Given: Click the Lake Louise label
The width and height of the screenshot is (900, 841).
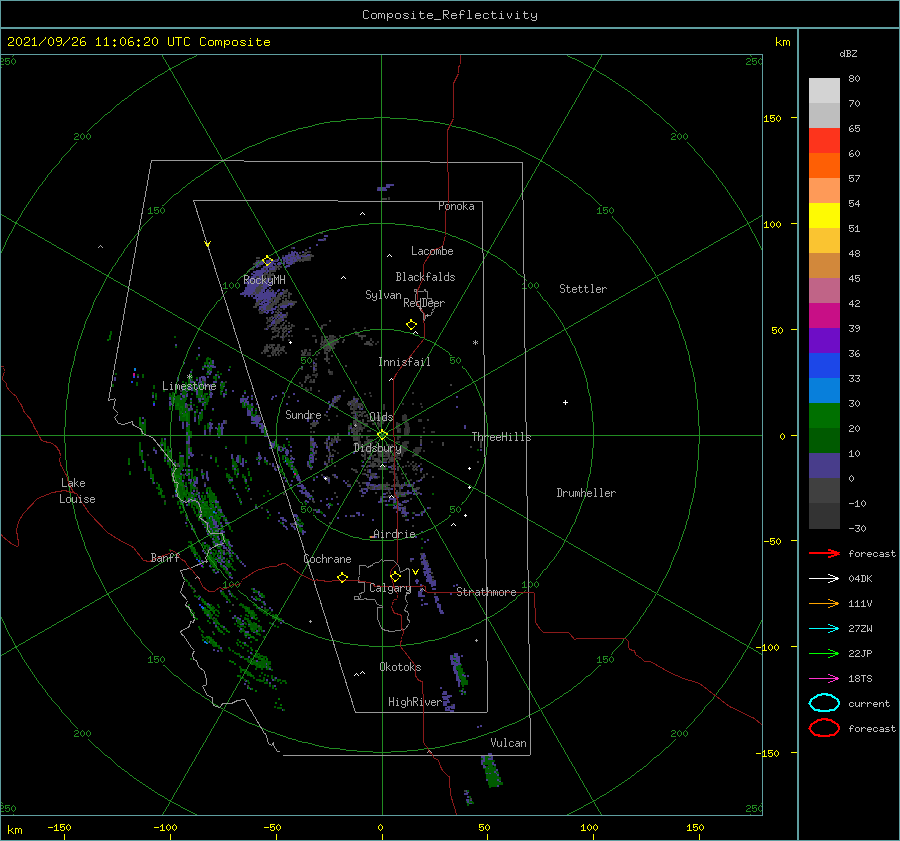Looking at the screenshot, I should point(77,491).
